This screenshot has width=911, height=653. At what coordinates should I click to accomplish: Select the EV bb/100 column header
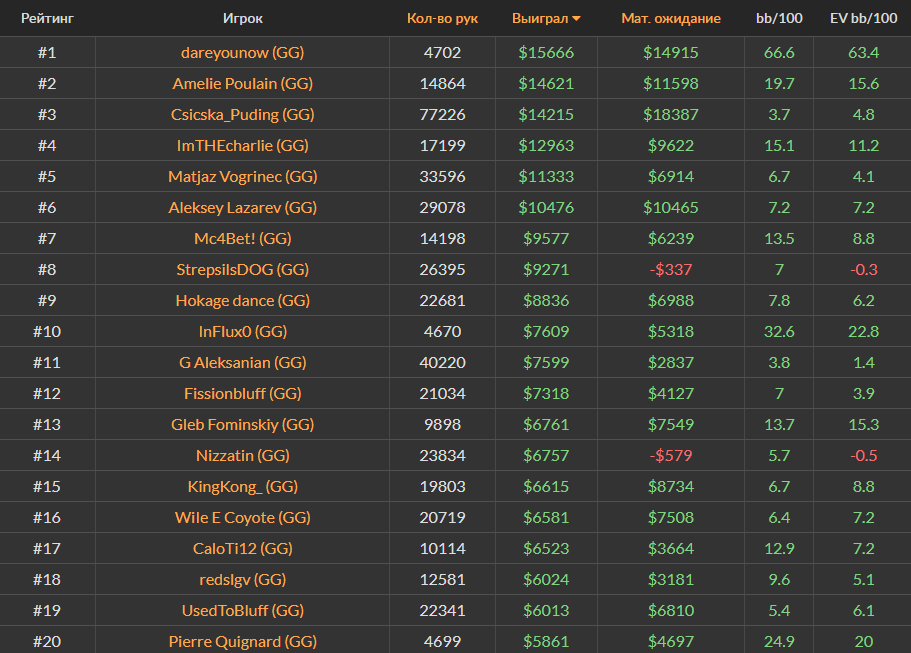tap(862, 18)
